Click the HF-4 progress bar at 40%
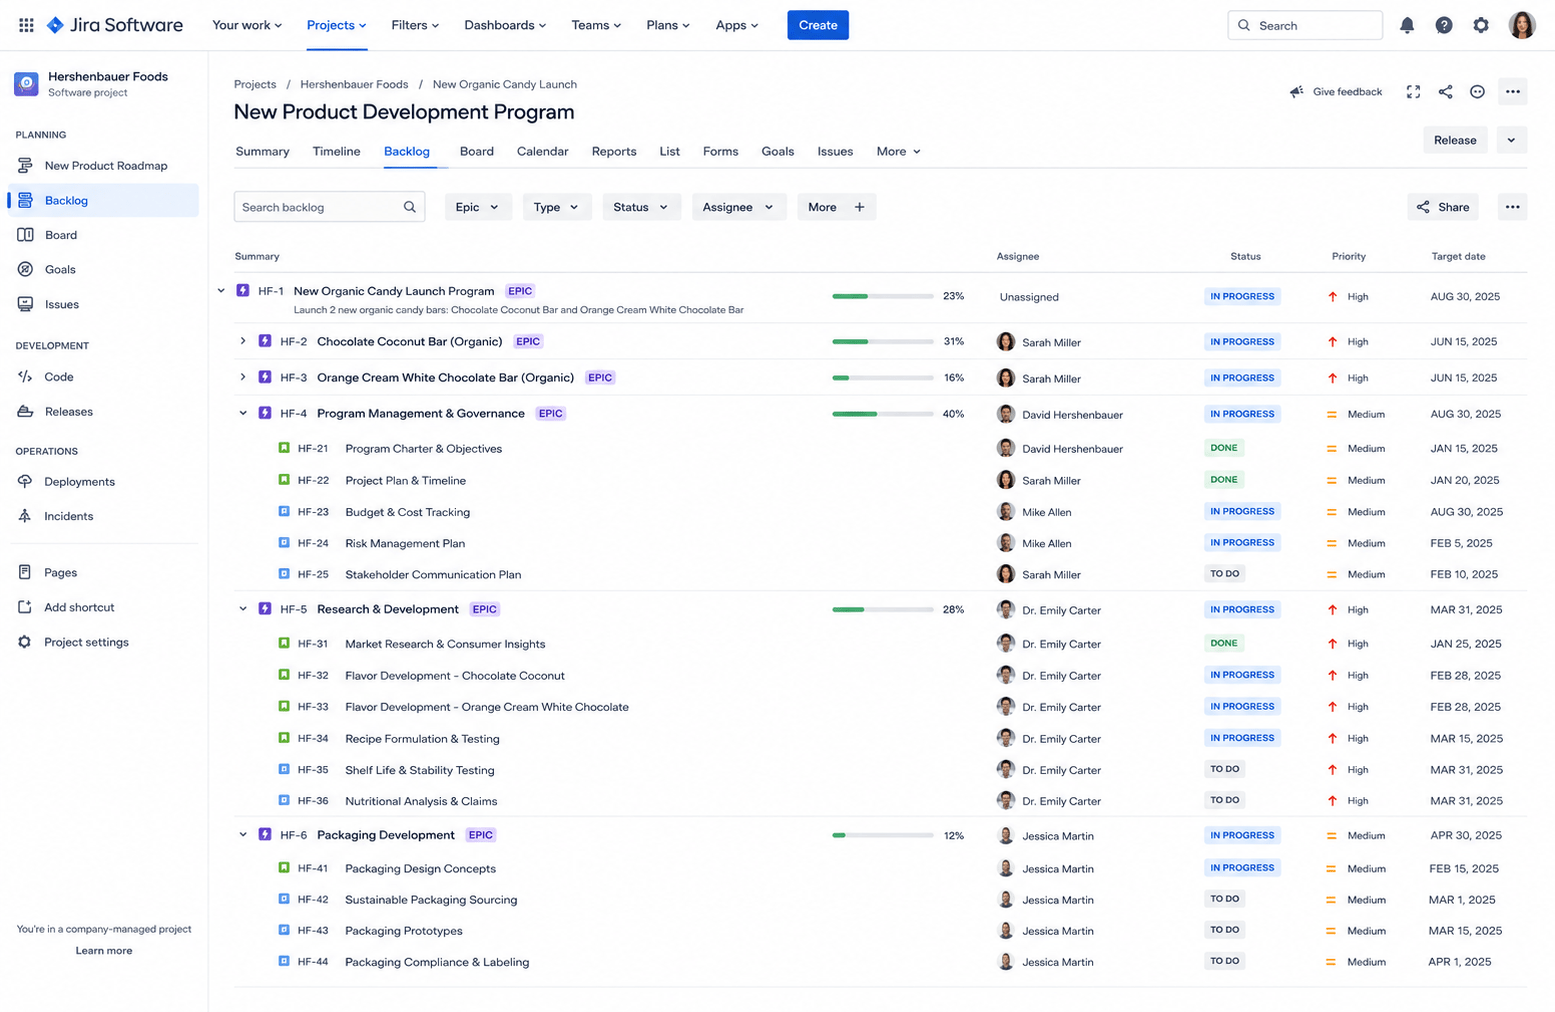This screenshot has width=1555, height=1012. [882, 414]
